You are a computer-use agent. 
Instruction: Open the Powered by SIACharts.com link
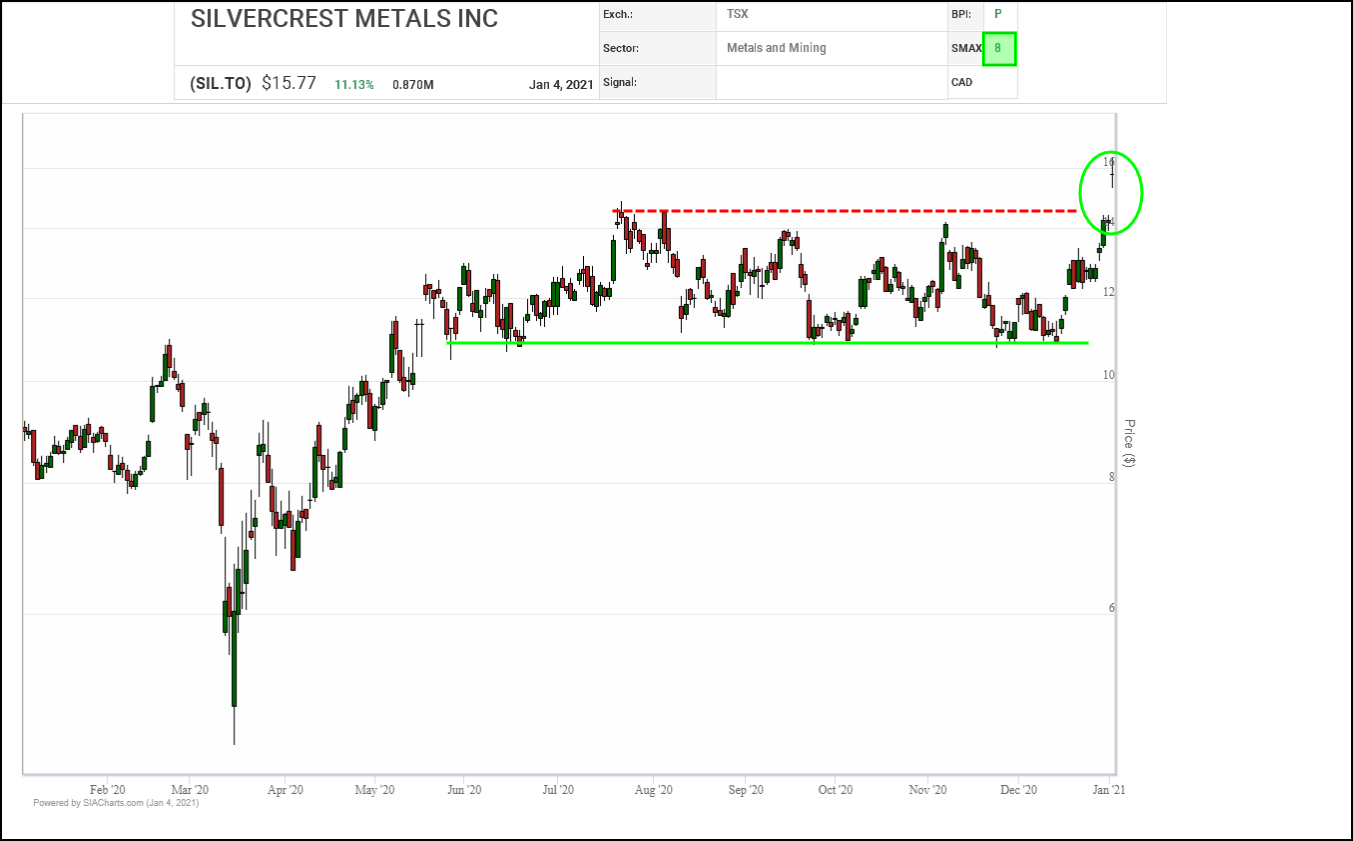point(115,803)
